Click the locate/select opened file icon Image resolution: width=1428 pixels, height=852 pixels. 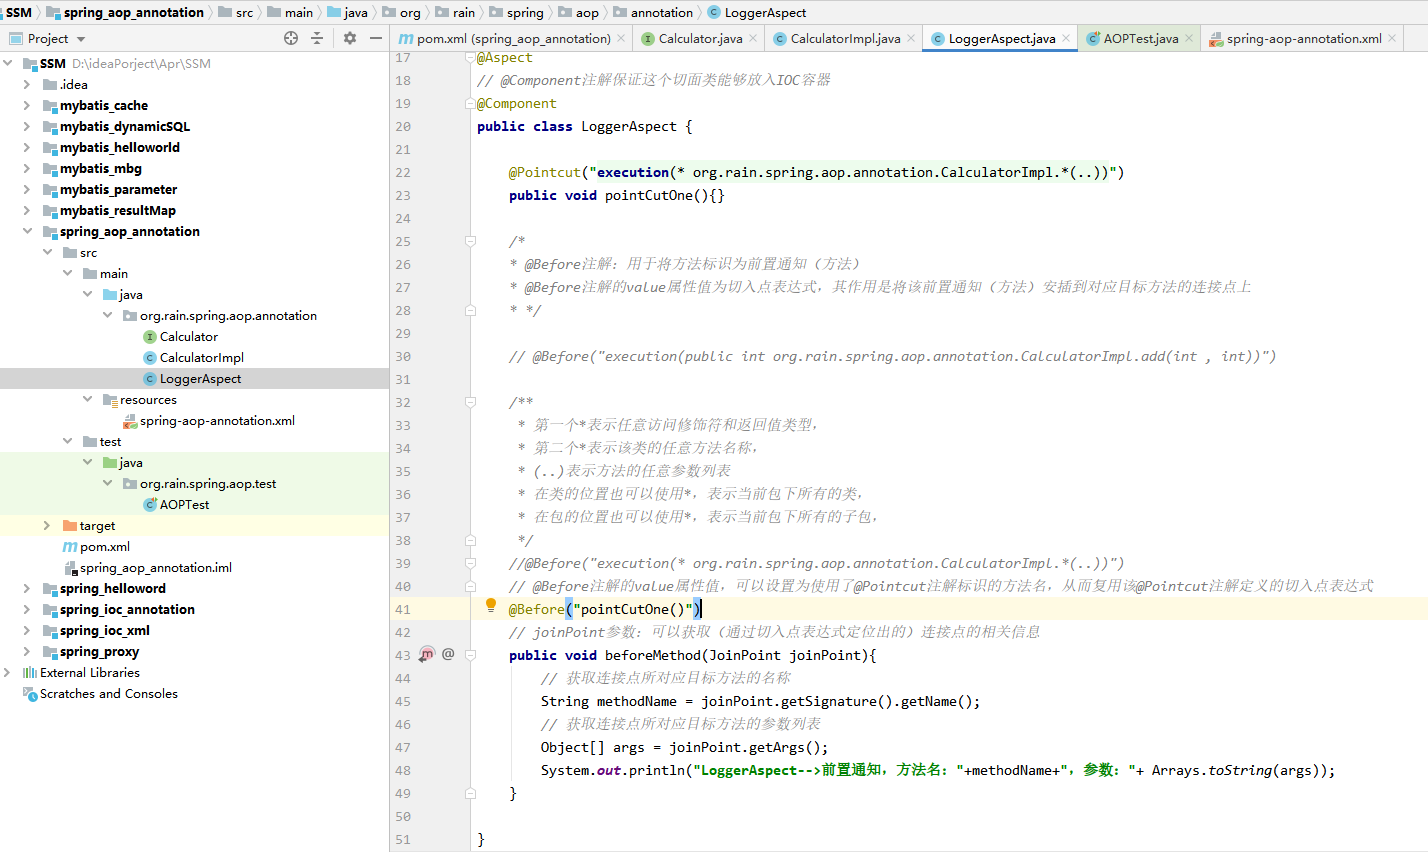coord(291,38)
